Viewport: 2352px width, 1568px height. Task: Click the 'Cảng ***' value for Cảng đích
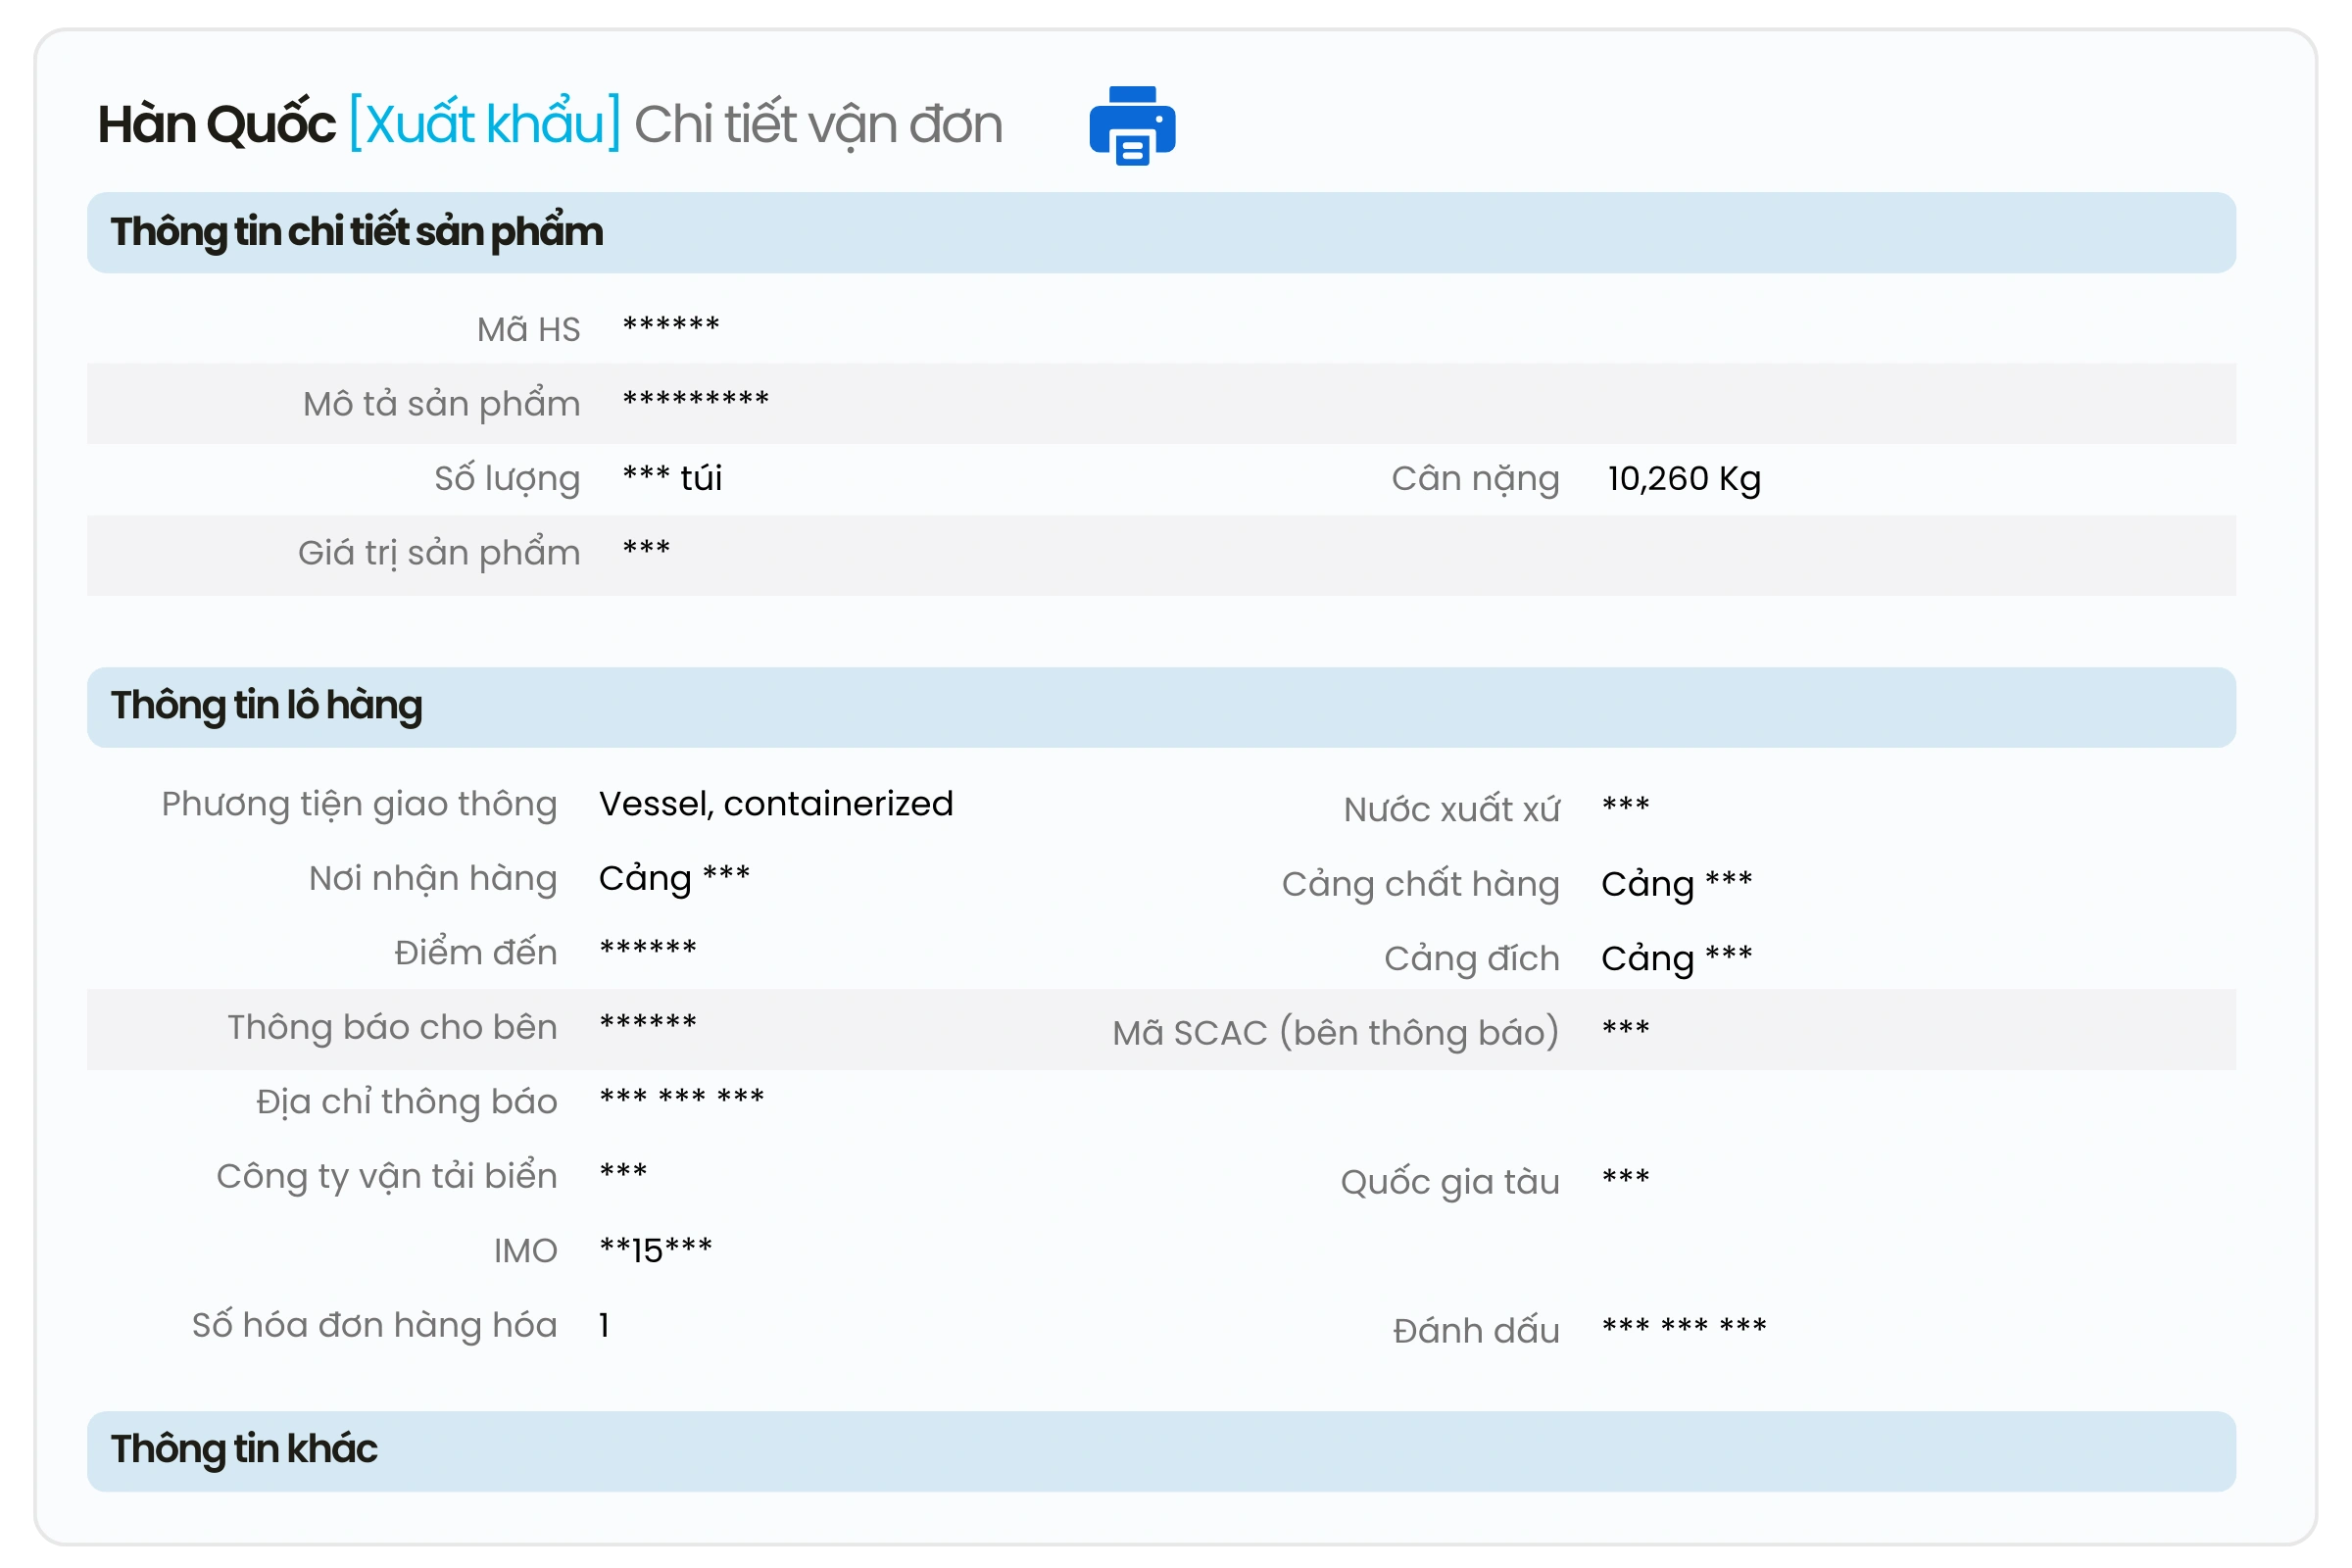tap(1676, 959)
